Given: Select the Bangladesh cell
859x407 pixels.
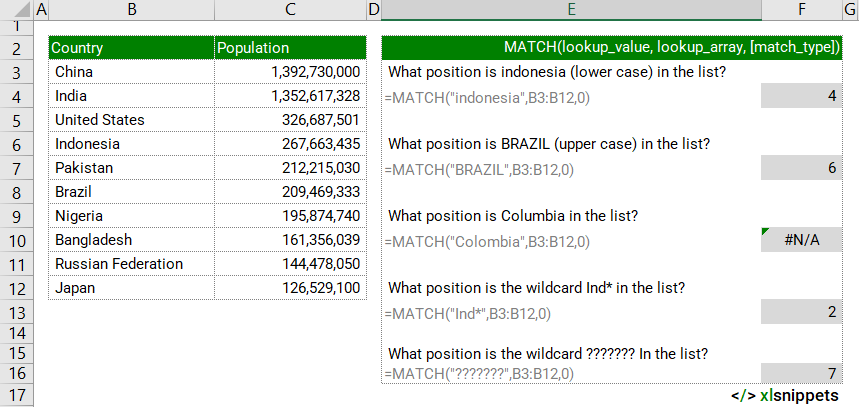Looking at the screenshot, I should coord(131,240).
